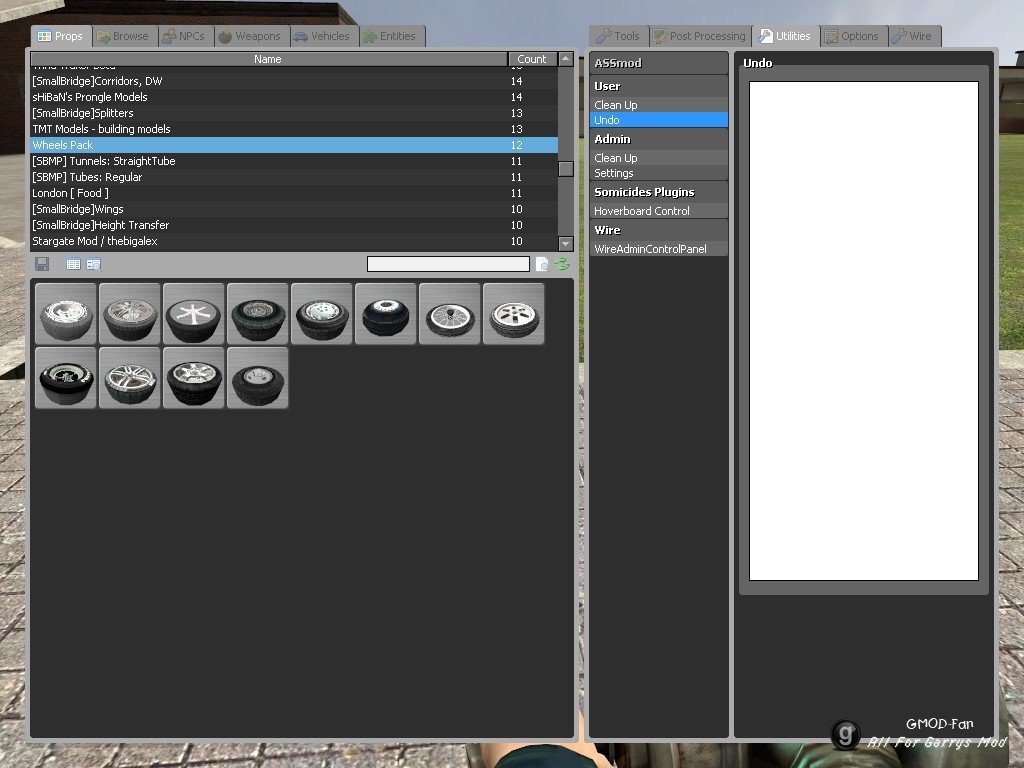Select TMT Models - building models row

click(294, 129)
